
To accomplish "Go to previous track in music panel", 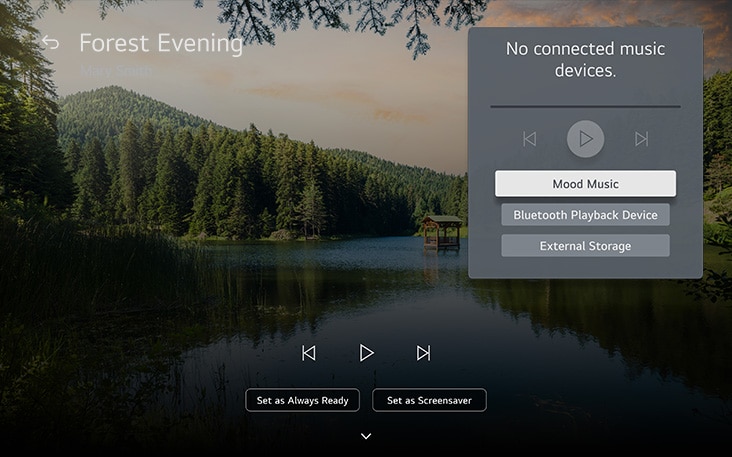I will pos(529,139).
